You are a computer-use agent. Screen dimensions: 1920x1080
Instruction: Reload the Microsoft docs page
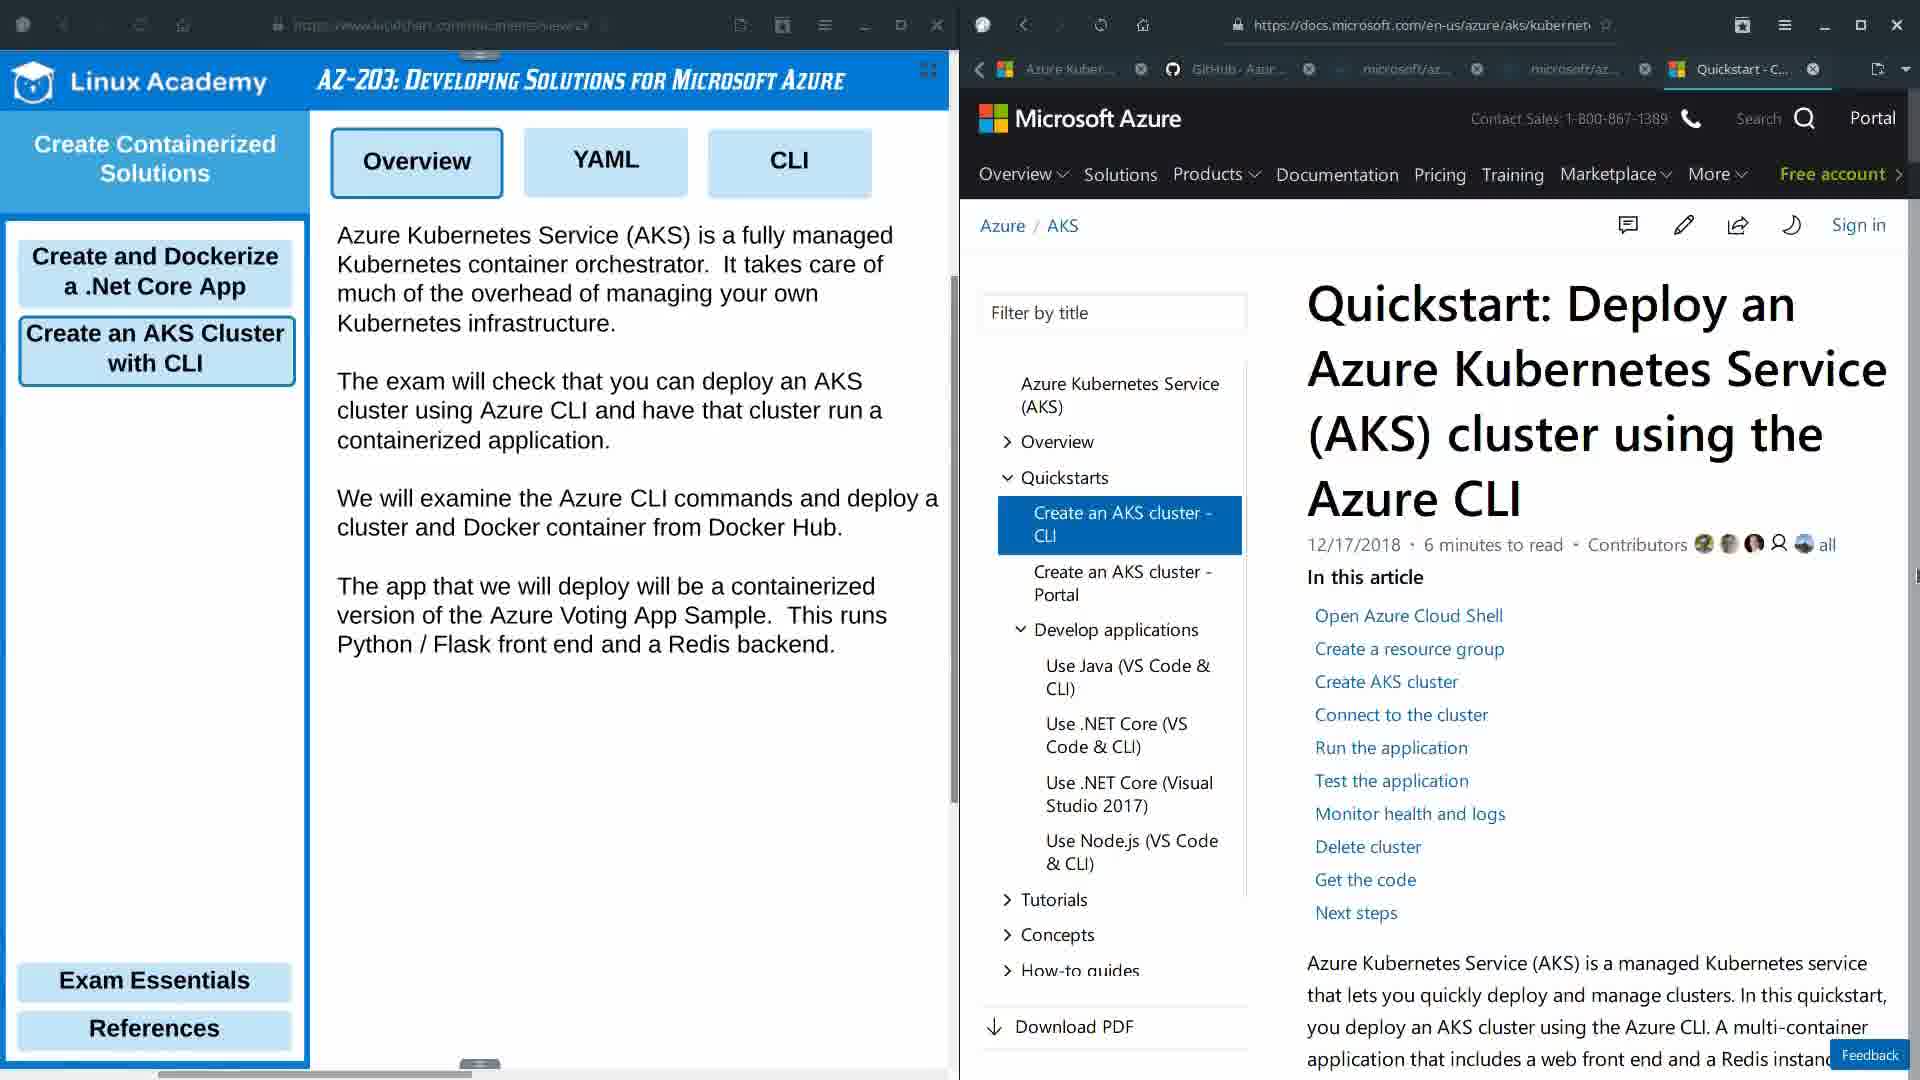(x=1100, y=25)
